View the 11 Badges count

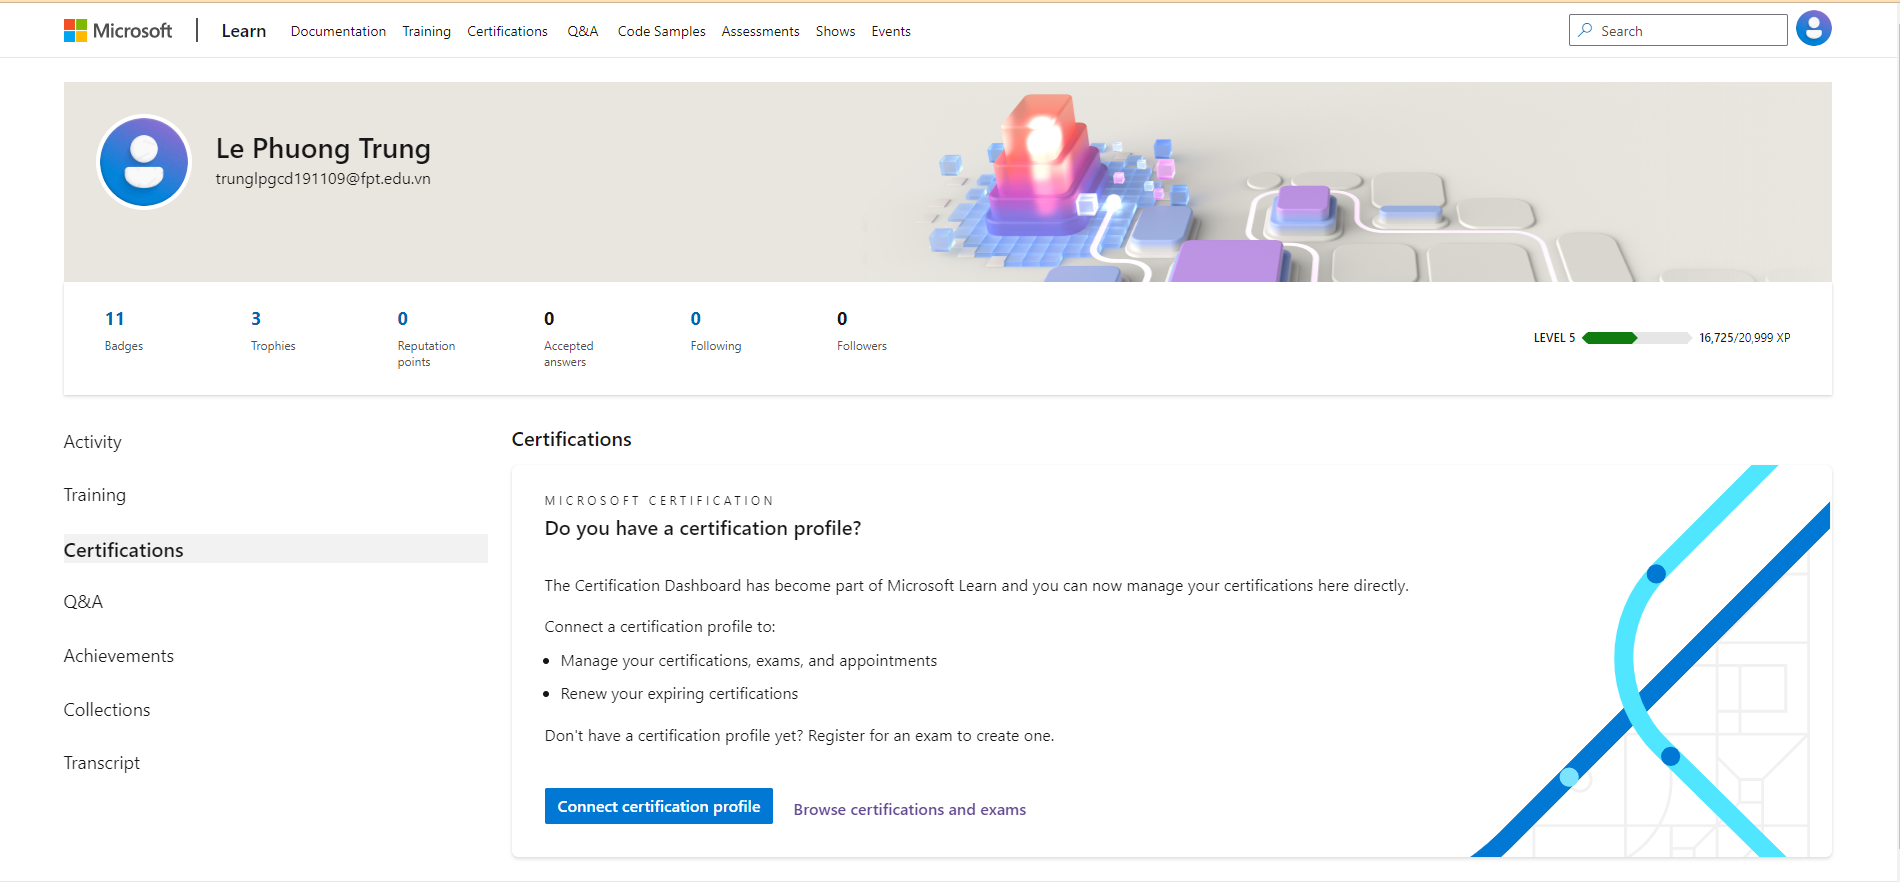pos(123,331)
